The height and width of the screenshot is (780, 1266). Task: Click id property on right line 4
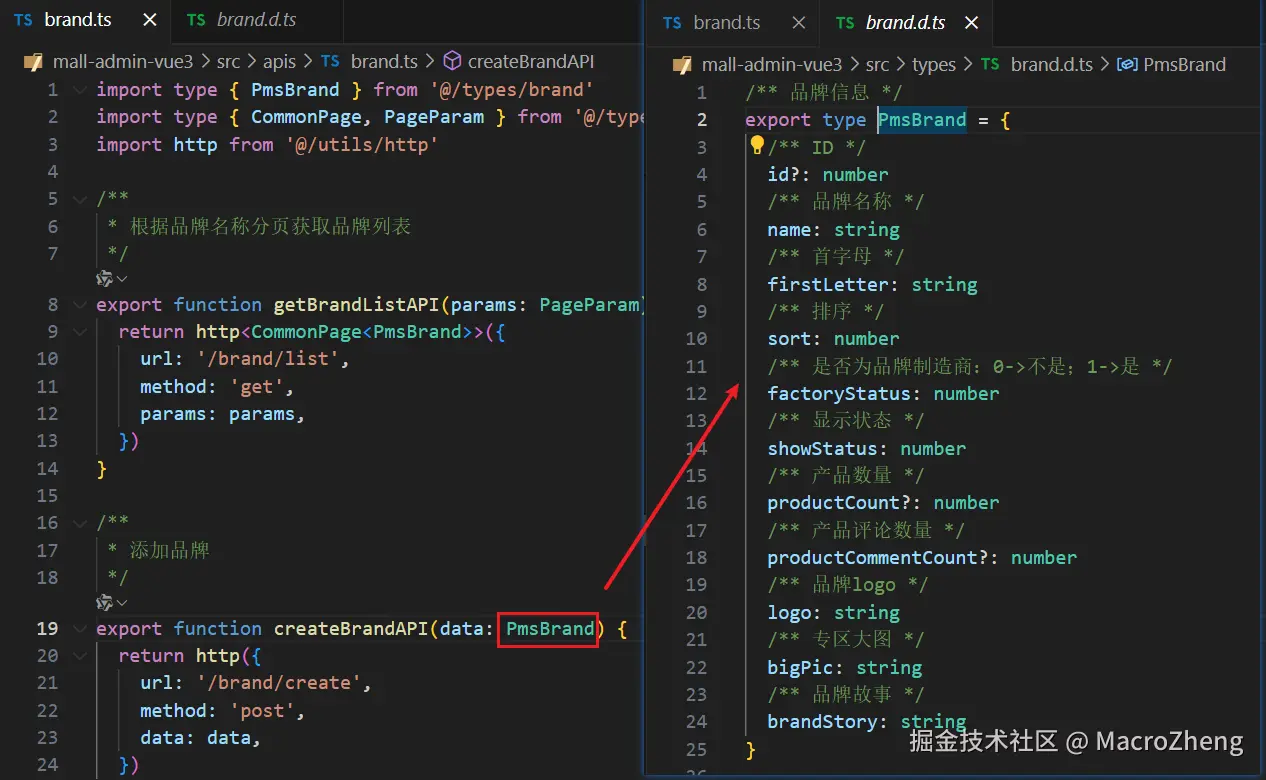coord(779,174)
